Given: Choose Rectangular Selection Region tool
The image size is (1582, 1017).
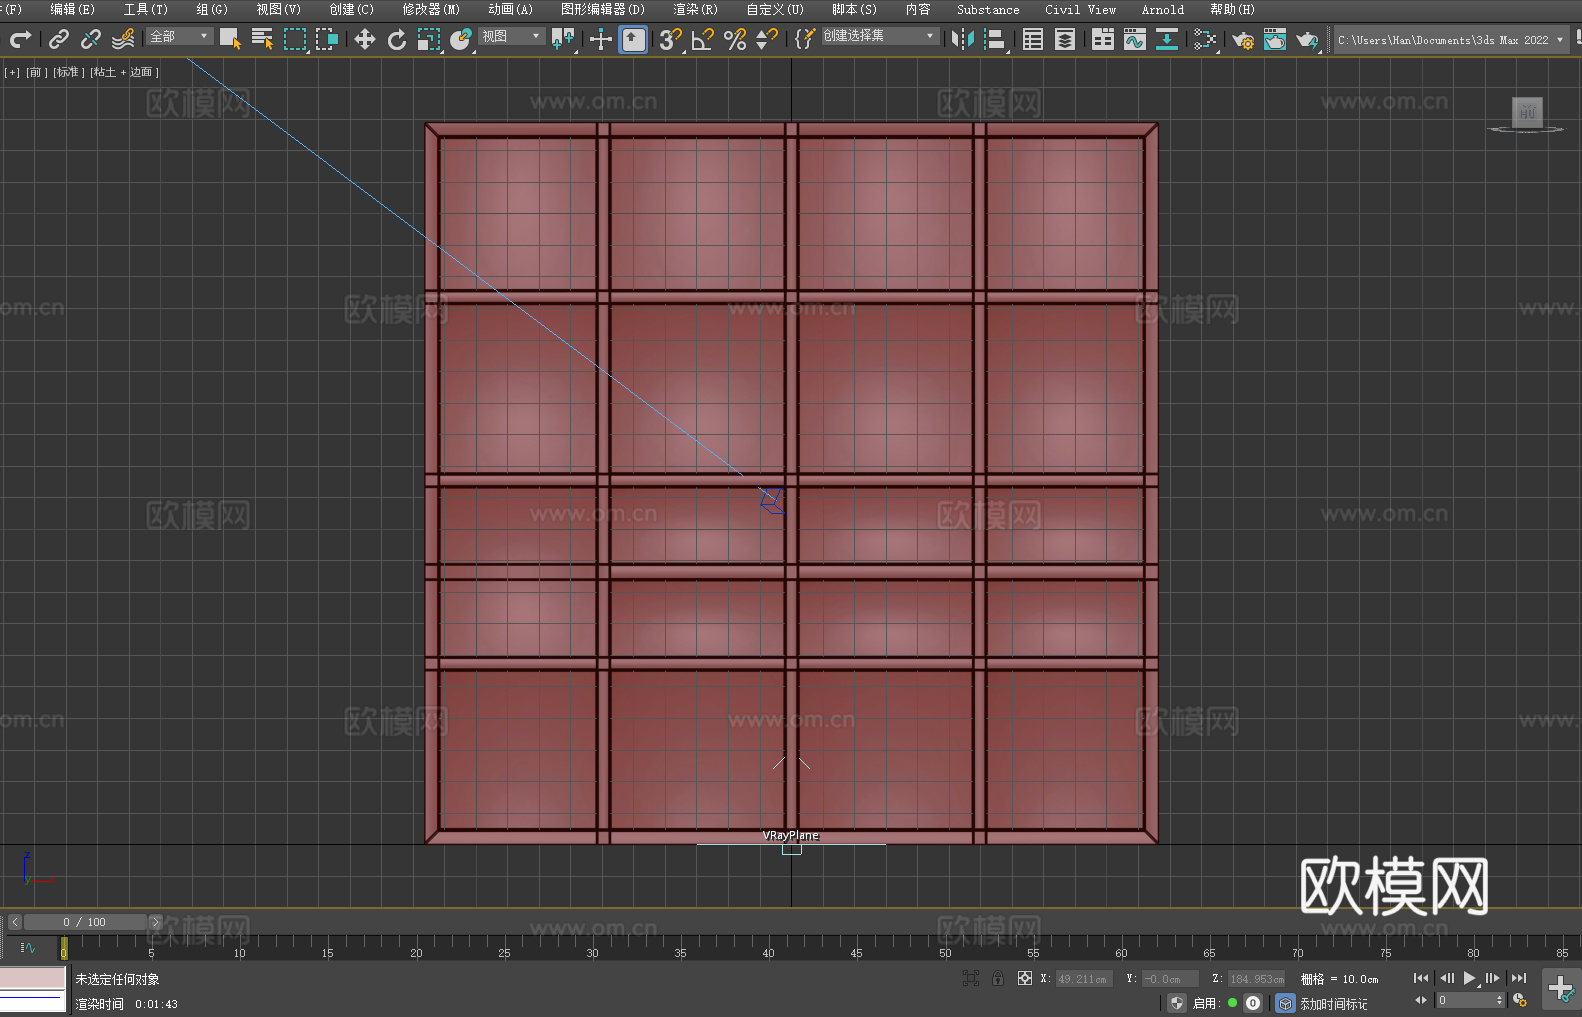Looking at the screenshot, I should click(295, 39).
